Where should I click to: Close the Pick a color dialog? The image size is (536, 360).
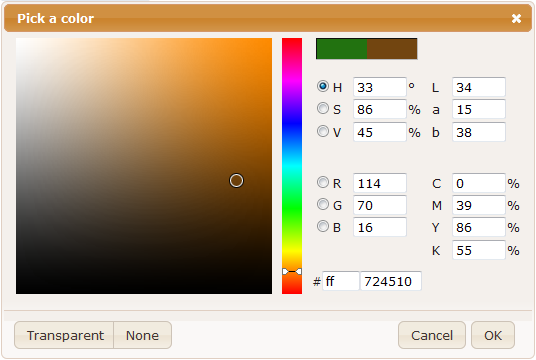(516, 18)
